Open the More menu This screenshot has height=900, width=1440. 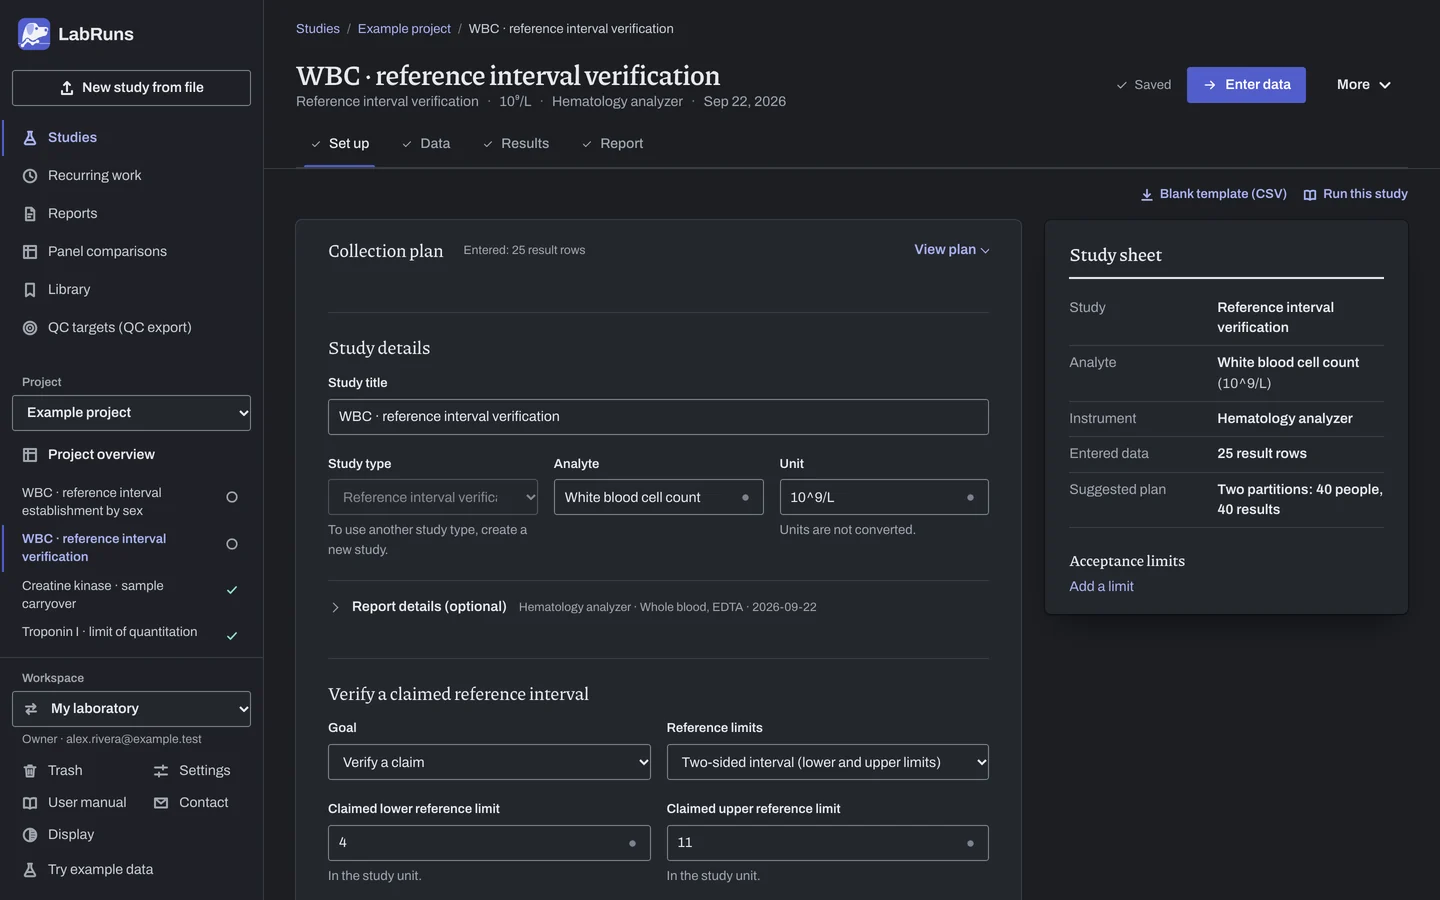[1364, 85]
